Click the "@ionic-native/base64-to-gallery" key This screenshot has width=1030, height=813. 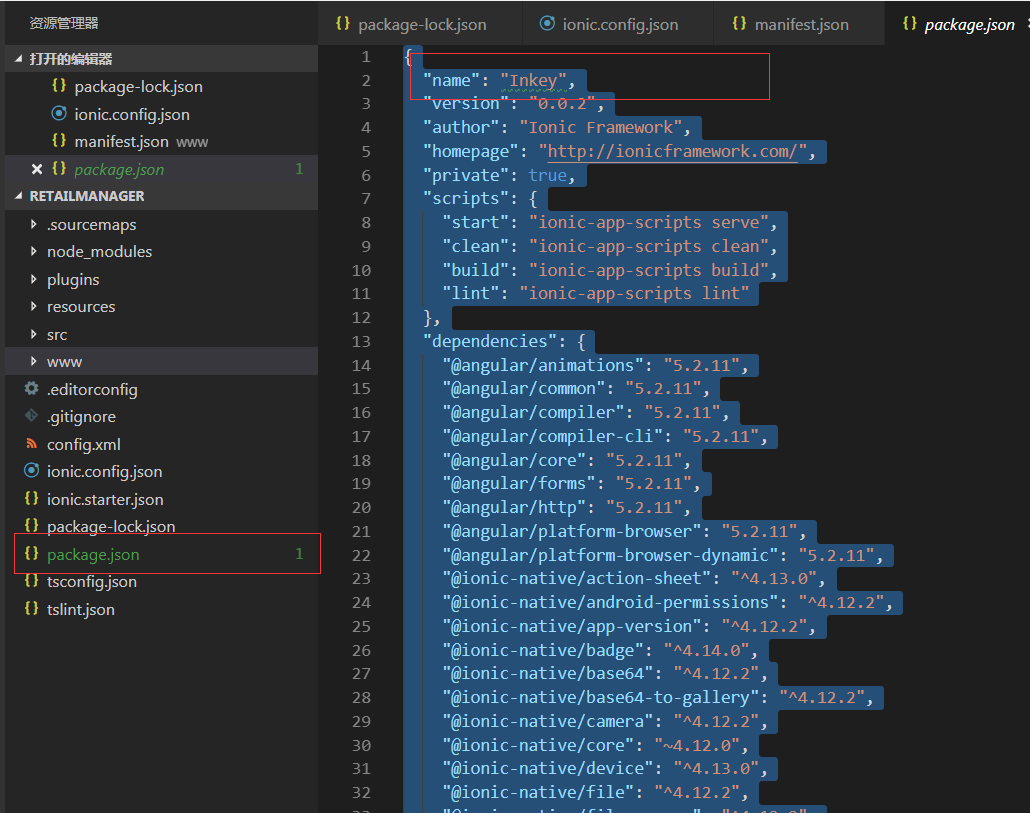coord(600,697)
